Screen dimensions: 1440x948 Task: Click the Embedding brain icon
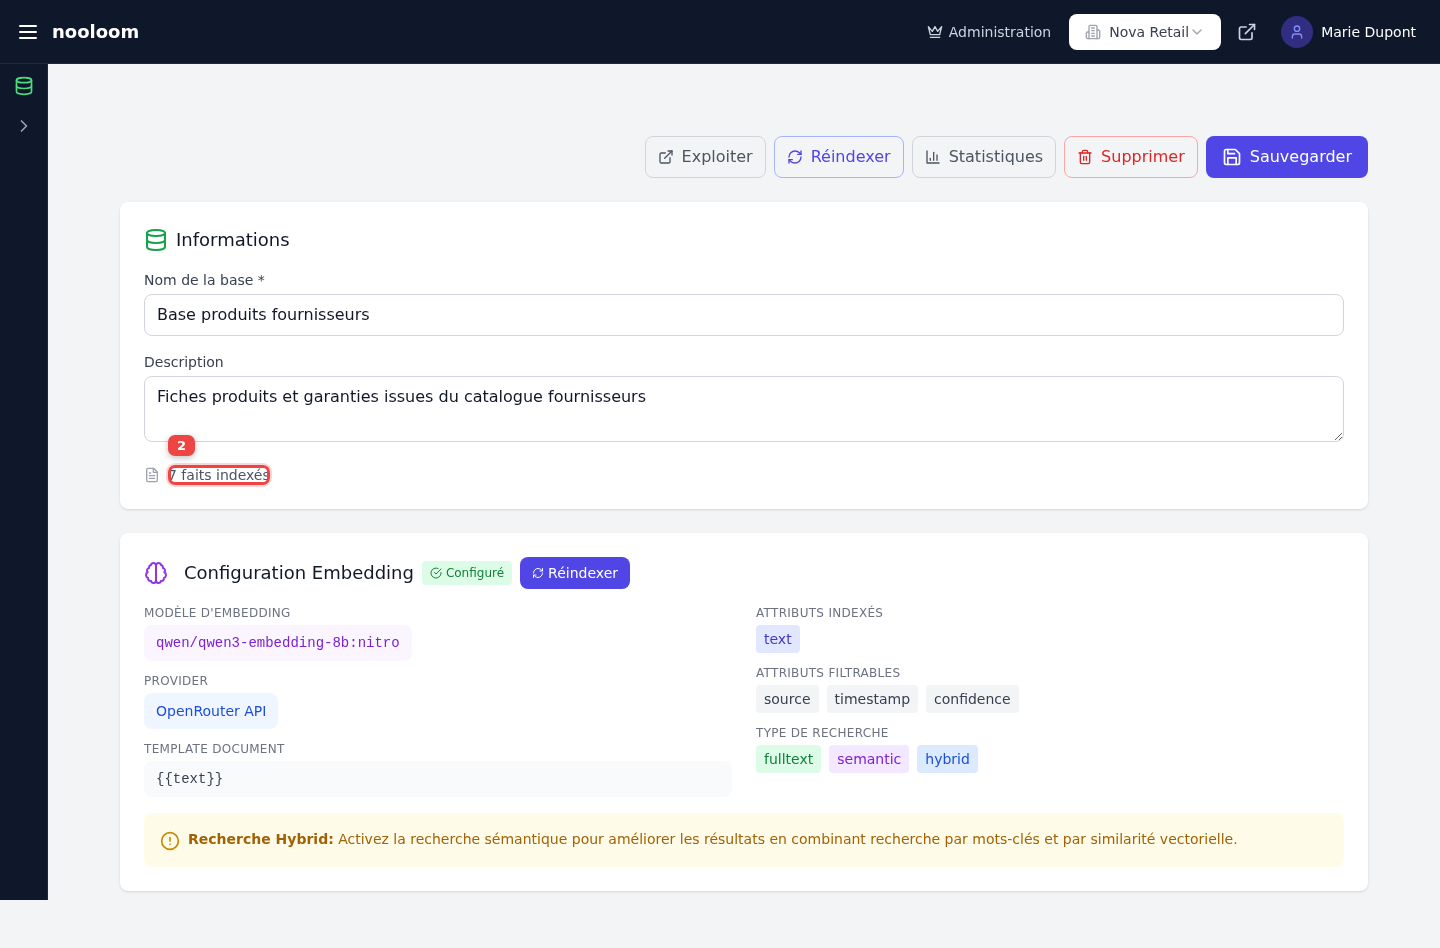[156, 573]
